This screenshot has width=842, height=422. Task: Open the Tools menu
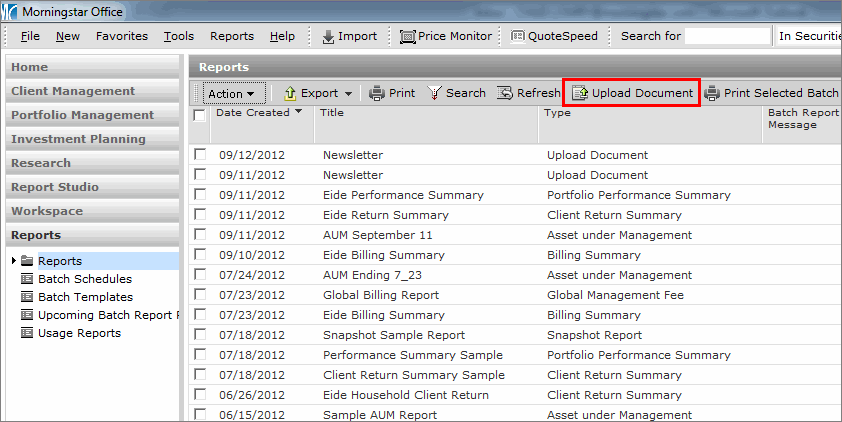[x=179, y=36]
